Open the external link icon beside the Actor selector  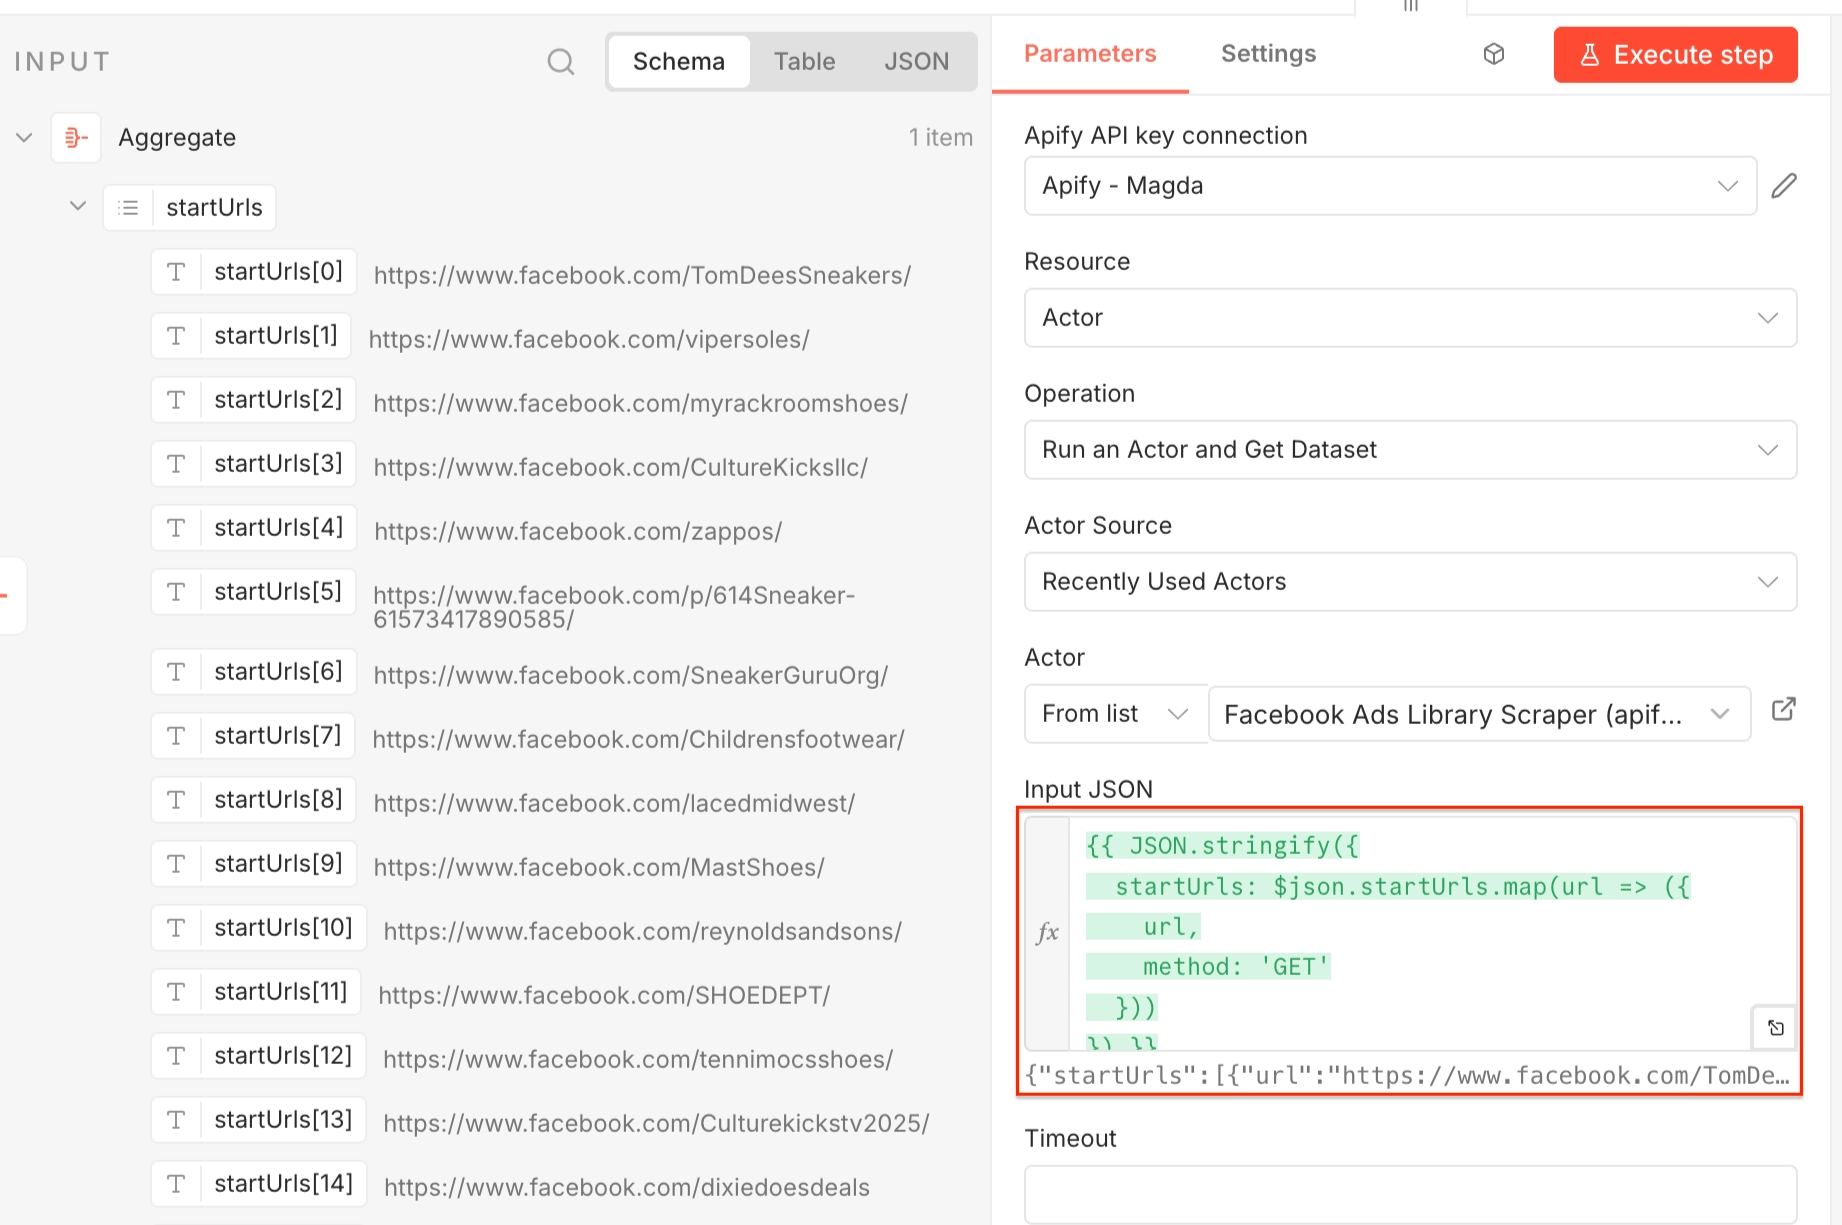(1784, 710)
